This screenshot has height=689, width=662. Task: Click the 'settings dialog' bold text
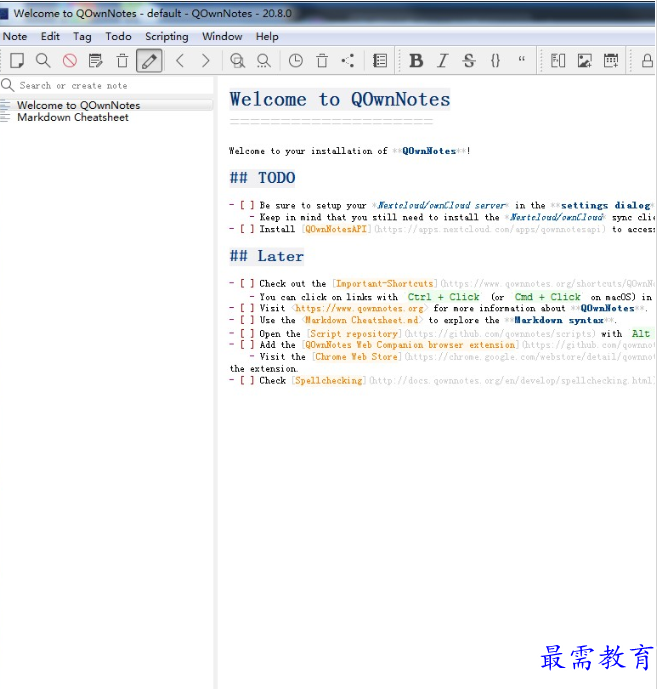tap(605, 205)
